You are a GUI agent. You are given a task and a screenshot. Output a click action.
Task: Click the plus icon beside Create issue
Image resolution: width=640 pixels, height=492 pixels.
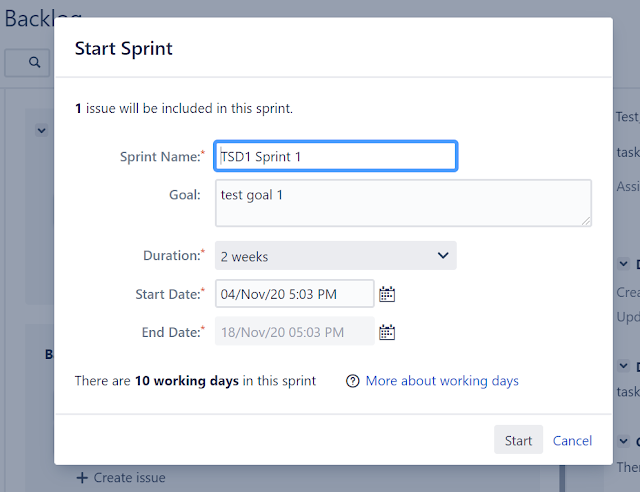[82, 478]
